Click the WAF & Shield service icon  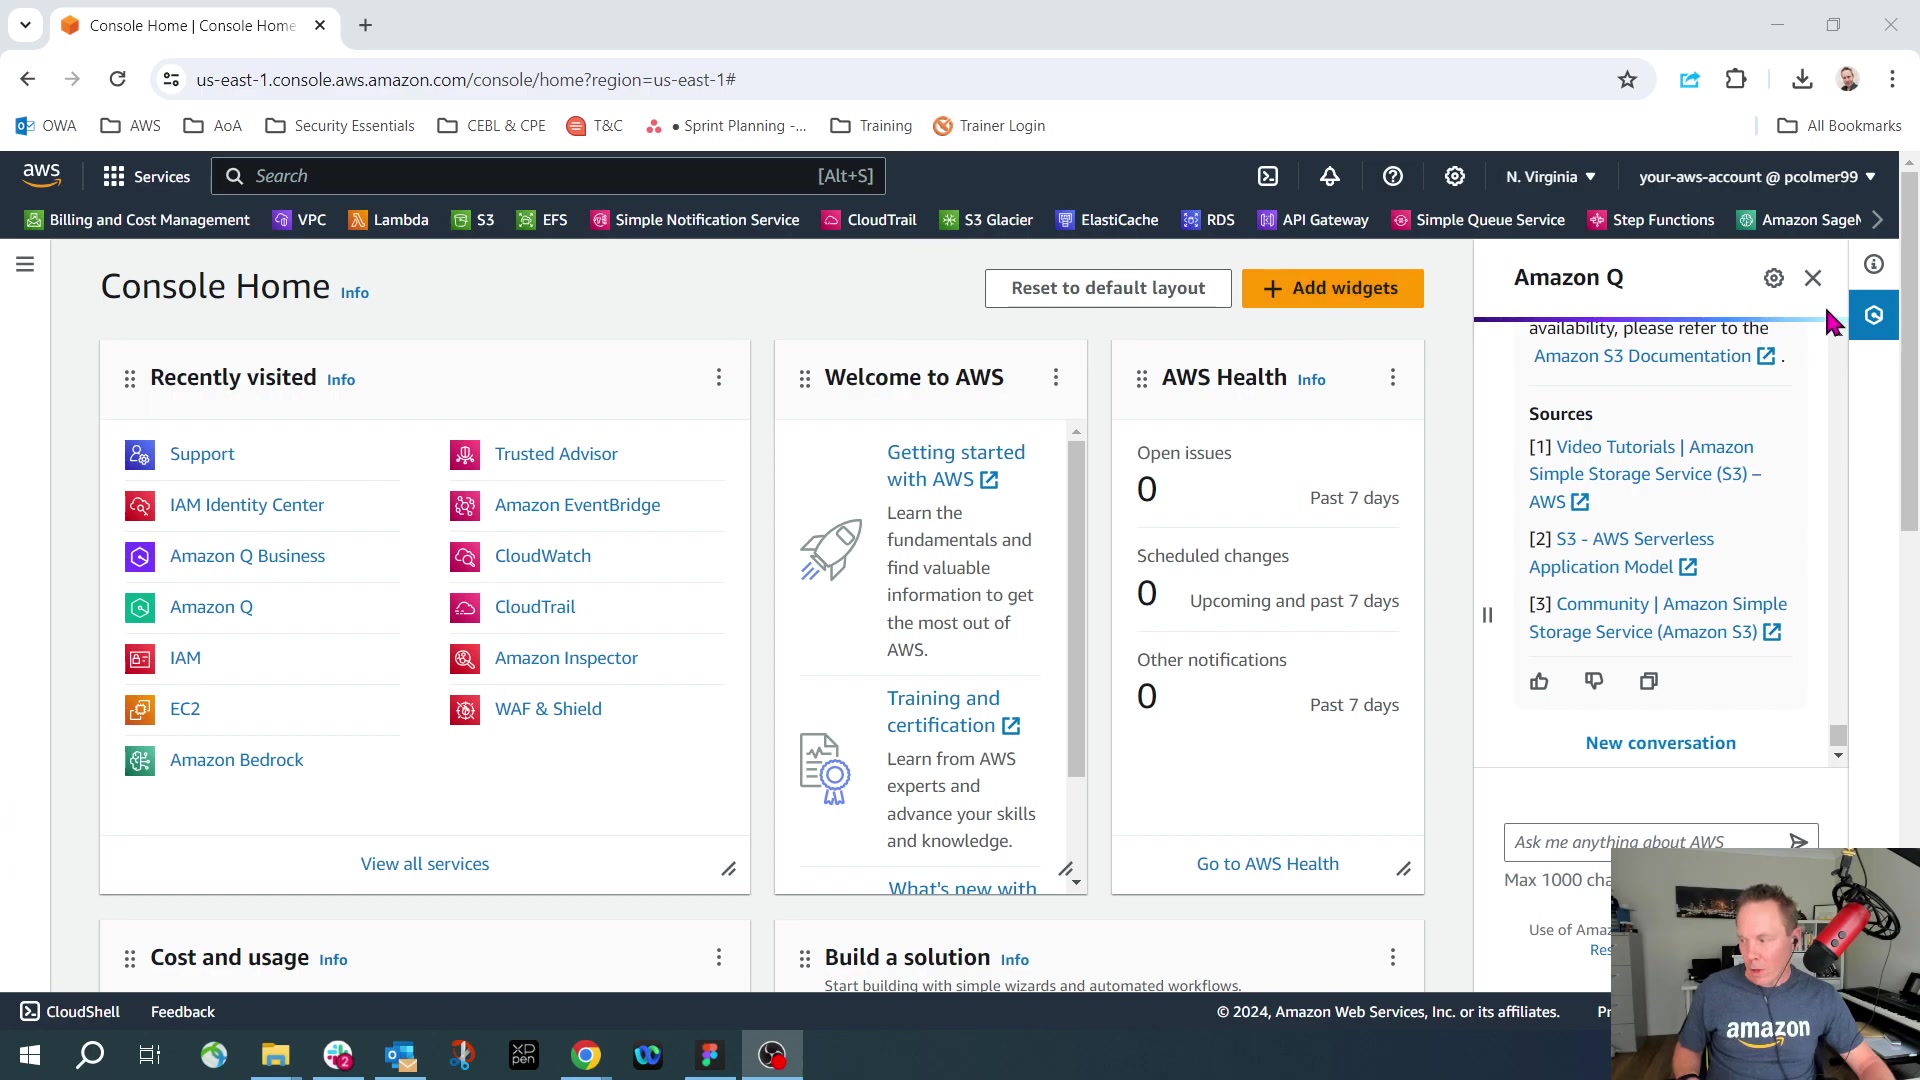465,709
